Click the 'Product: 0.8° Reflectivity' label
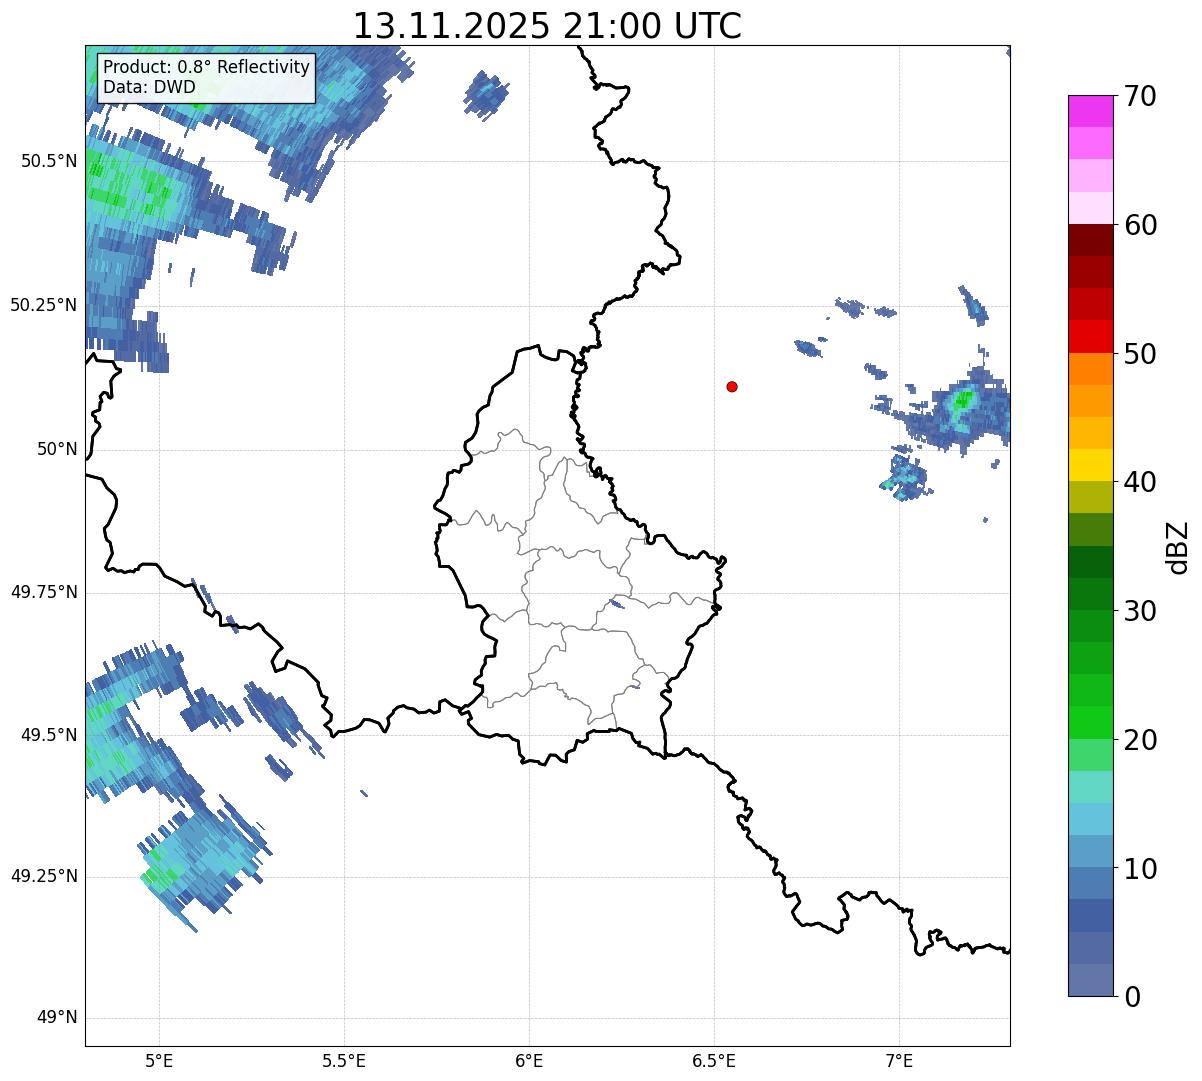The width and height of the screenshot is (1202, 1081). (x=207, y=67)
